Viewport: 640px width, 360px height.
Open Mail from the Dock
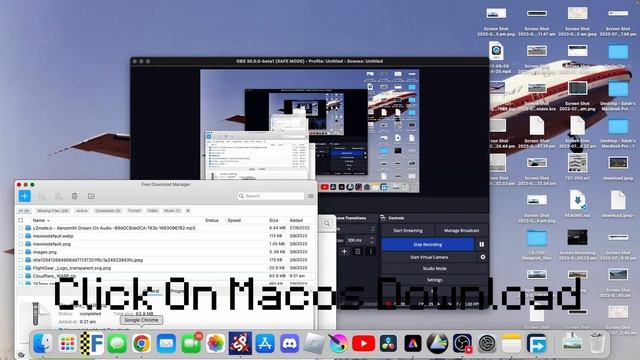click(166, 344)
